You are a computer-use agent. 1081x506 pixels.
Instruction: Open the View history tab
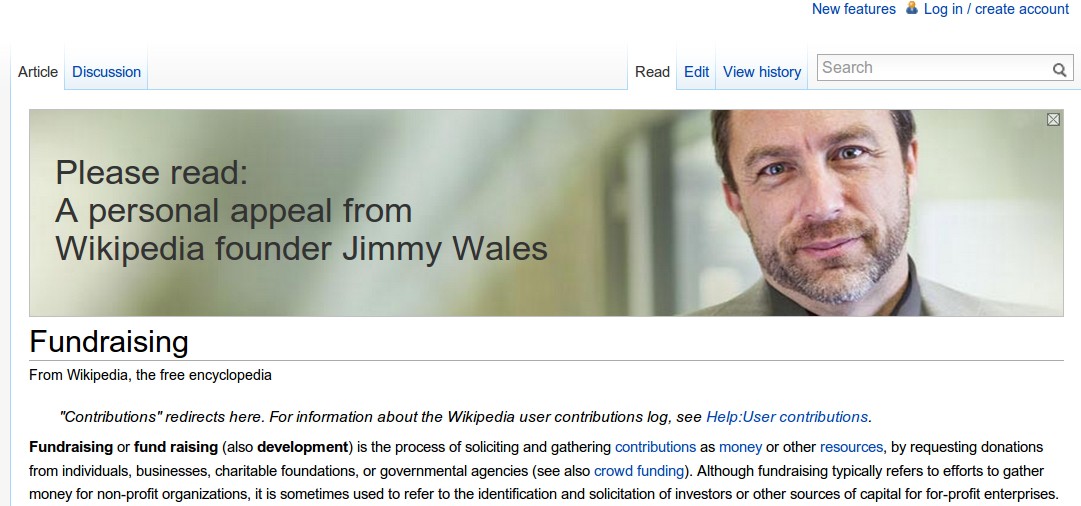point(762,72)
